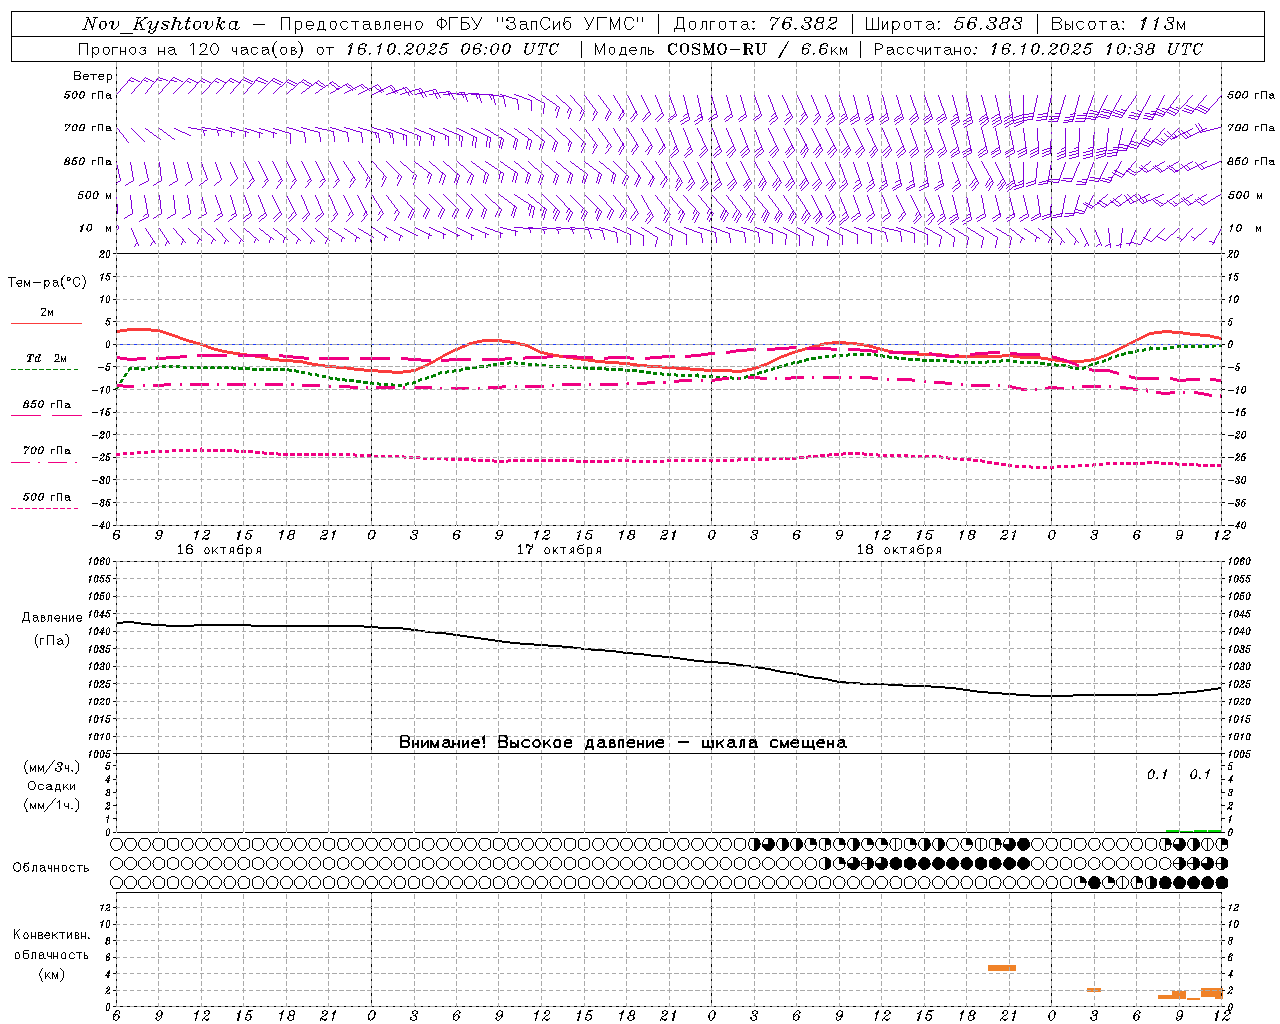The image size is (1280, 1024).
Task: Click the "Осадки" precipitation label
Action: pos(52,786)
